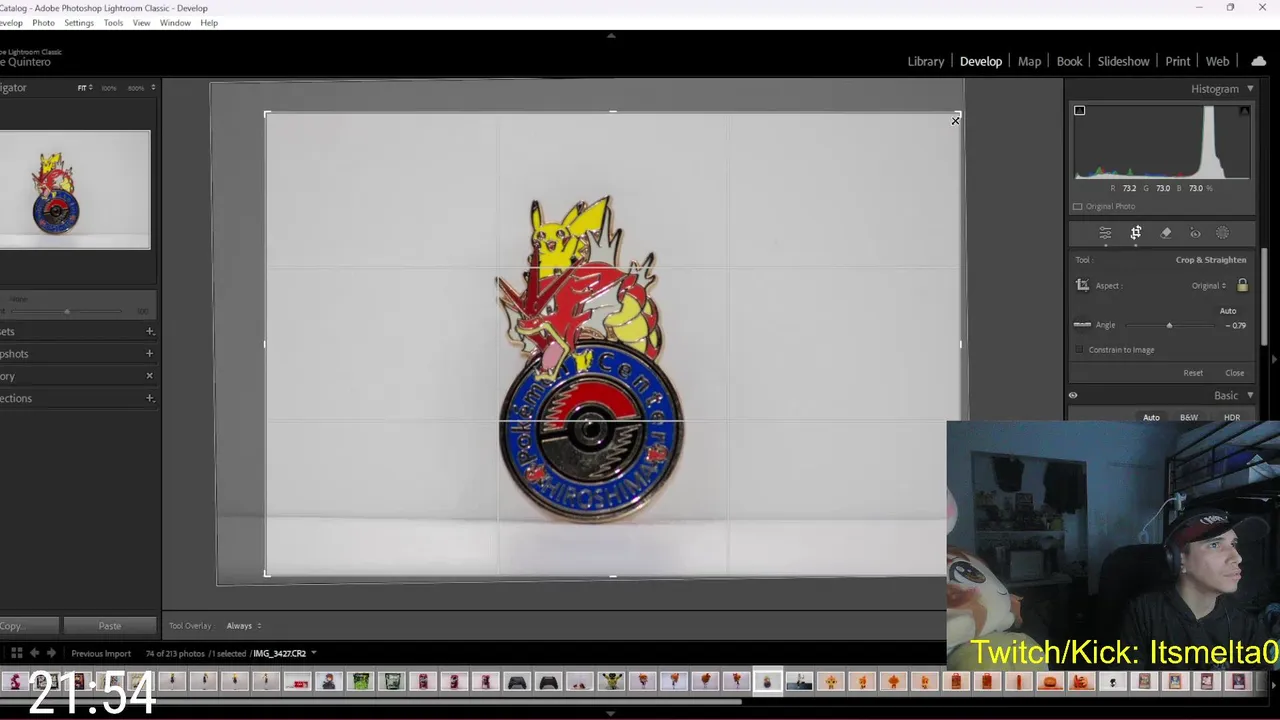Open the Photo menu
This screenshot has height=720, width=1280.
(43, 23)
